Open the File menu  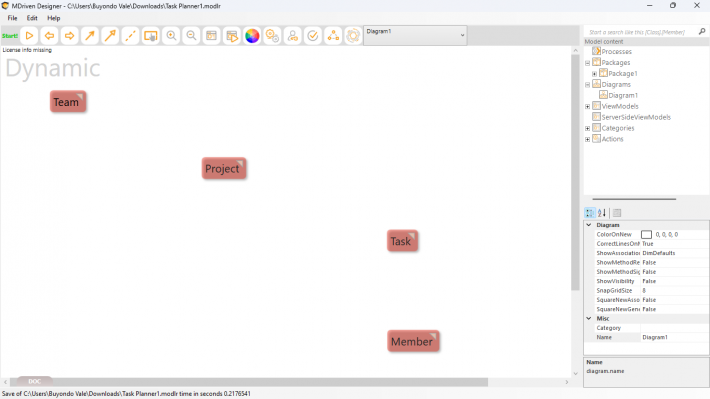pyautogui.click(x=12, y=18)
